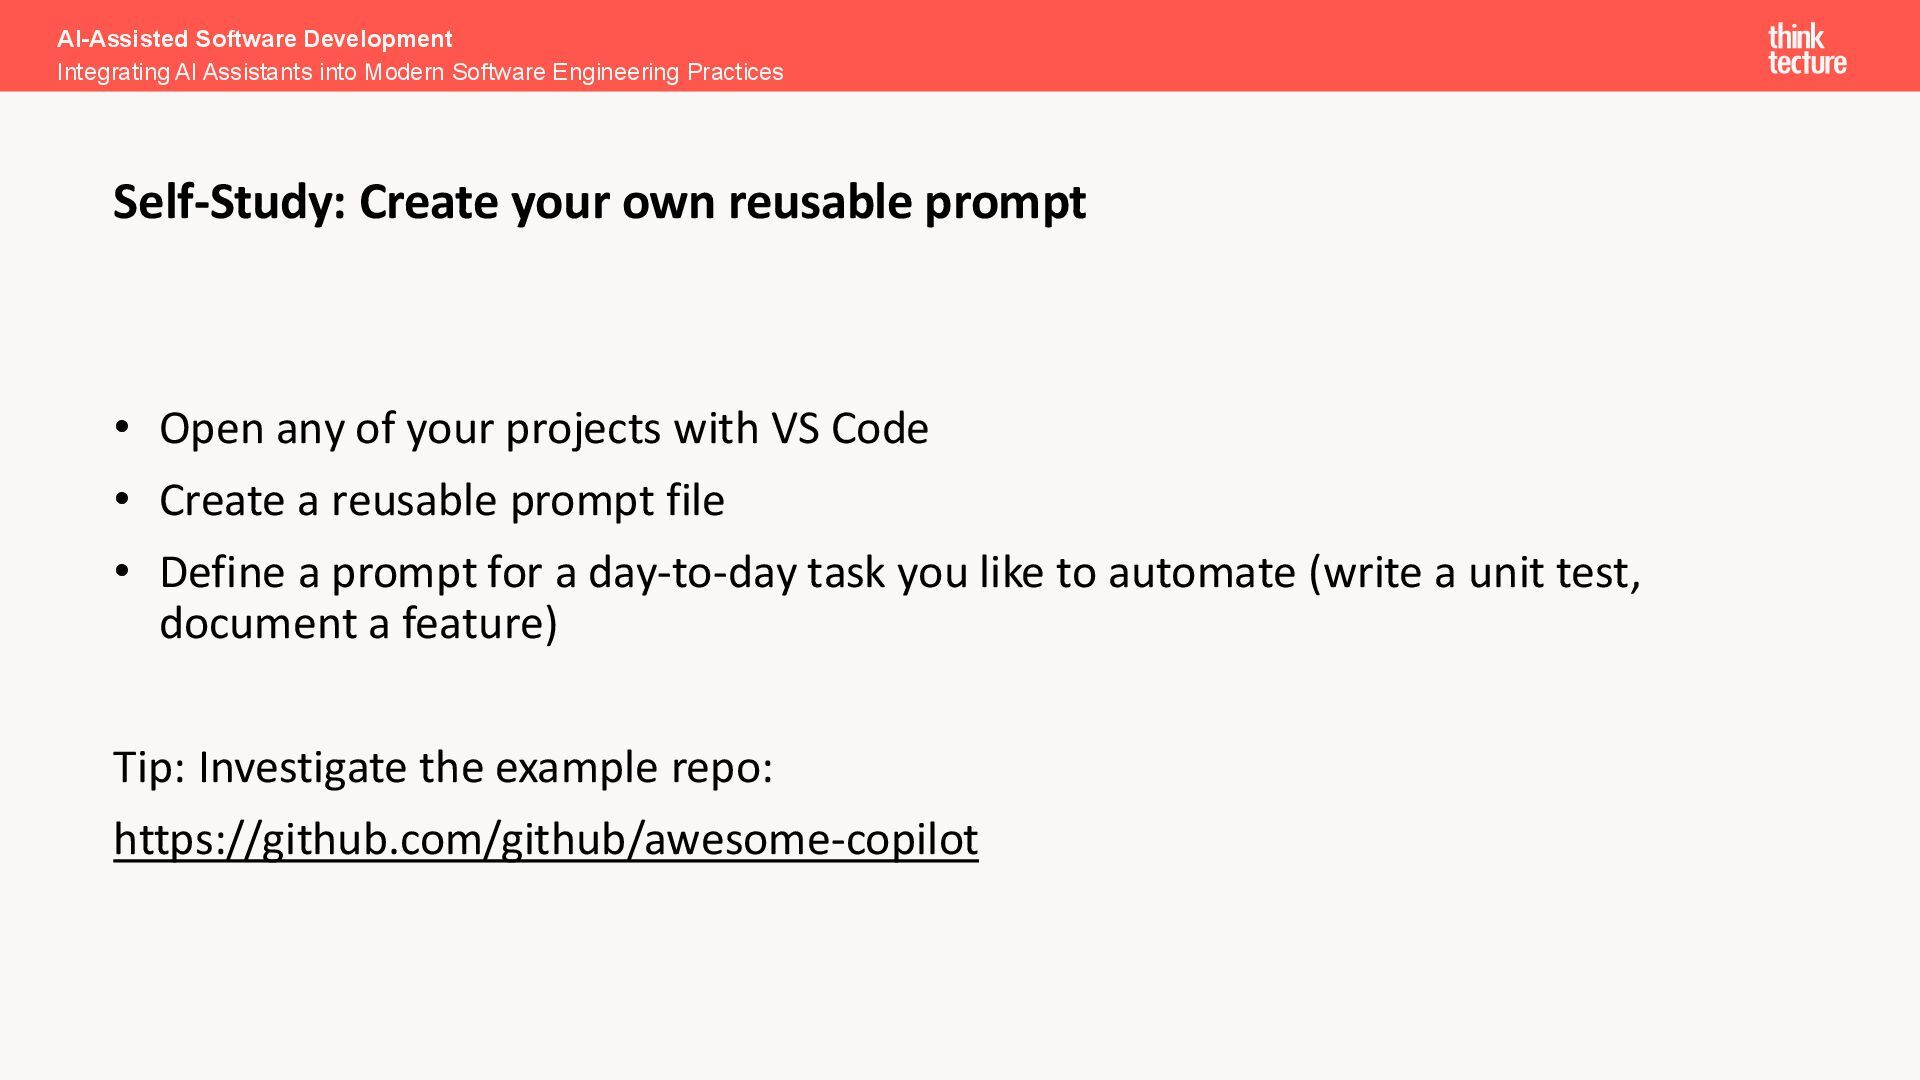This screenshot has width=1920, height=1080.
Task: Select the slide title starting with "Self-Study"
Action: pyautogui.click(x=599, y=202)
